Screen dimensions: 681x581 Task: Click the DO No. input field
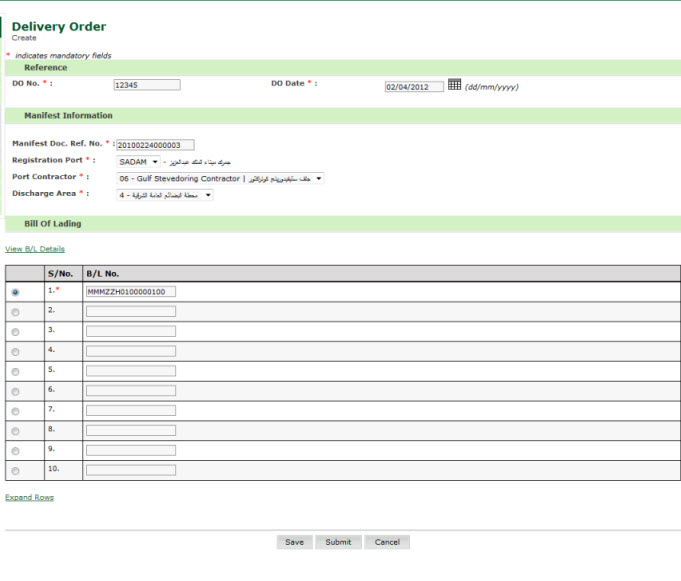point(147,85)
